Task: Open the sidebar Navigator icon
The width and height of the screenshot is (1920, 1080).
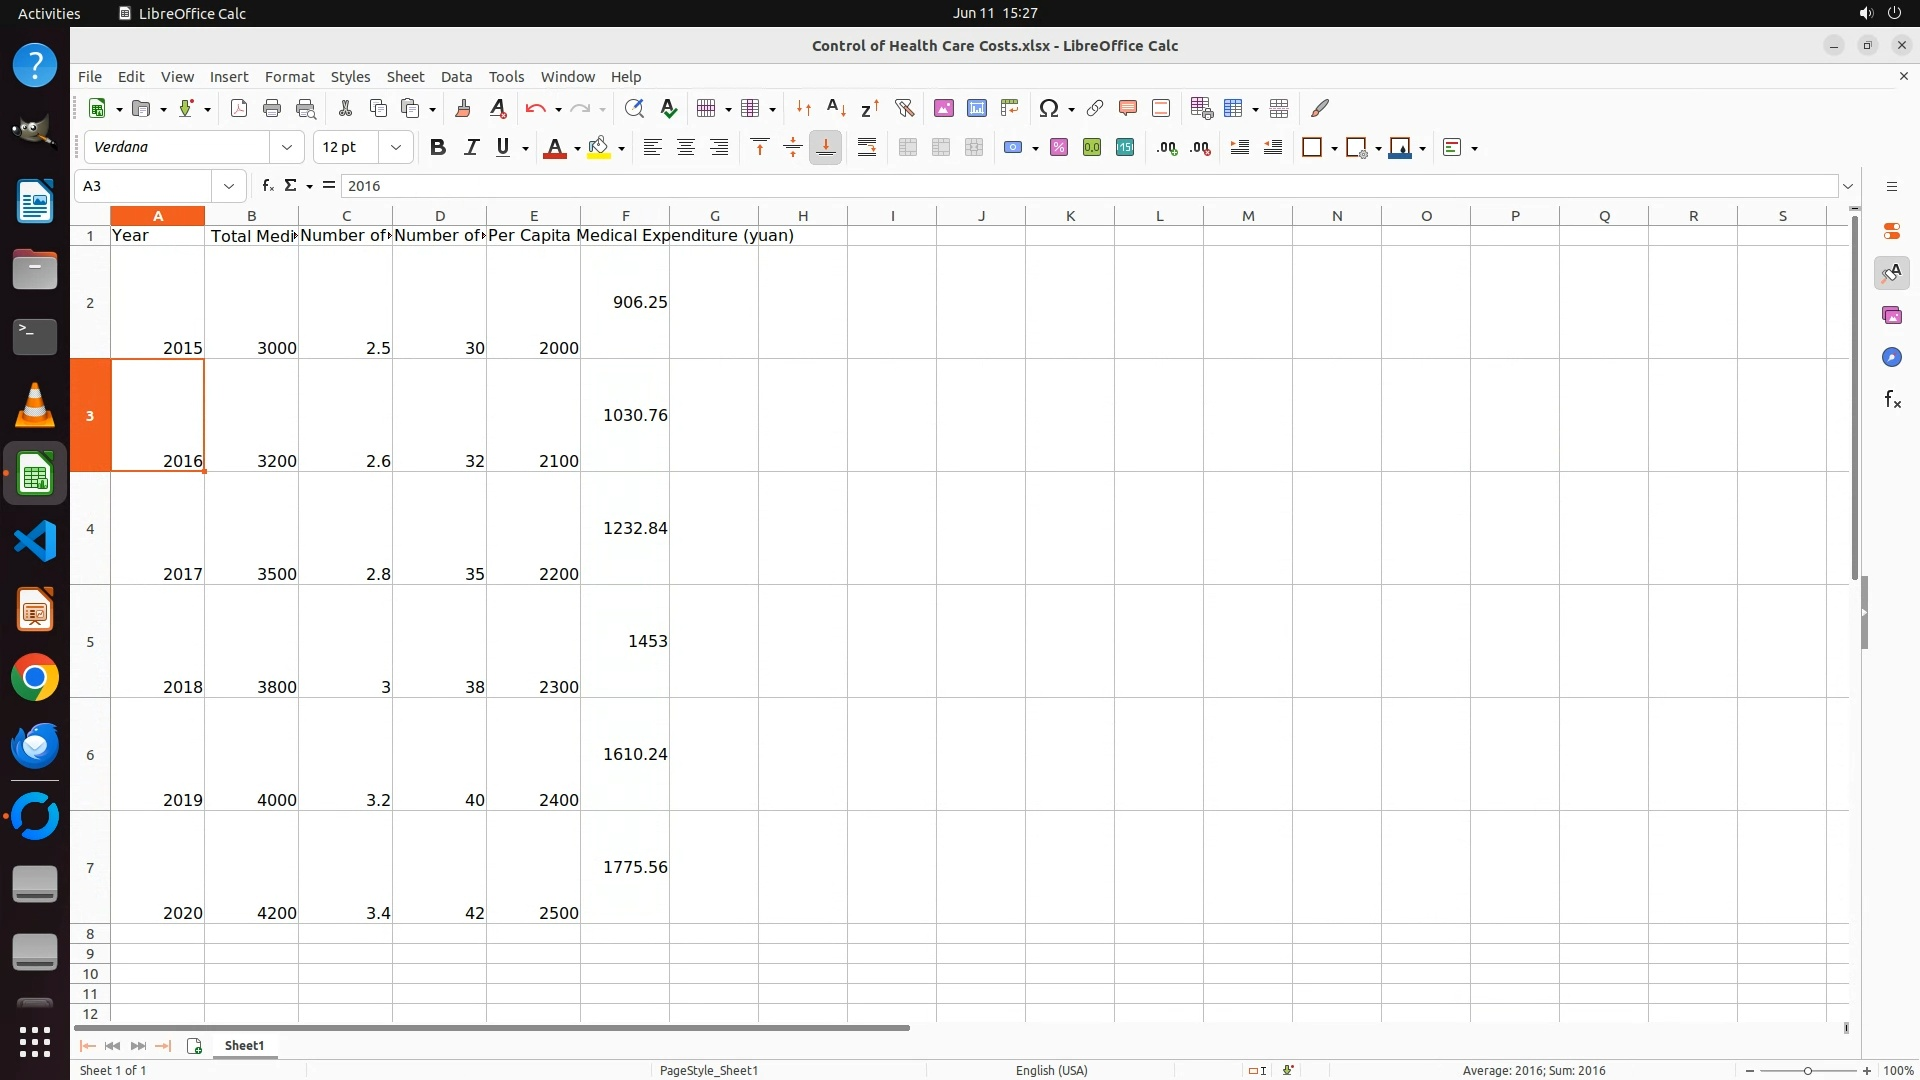Action: (x=1891, y=357)
